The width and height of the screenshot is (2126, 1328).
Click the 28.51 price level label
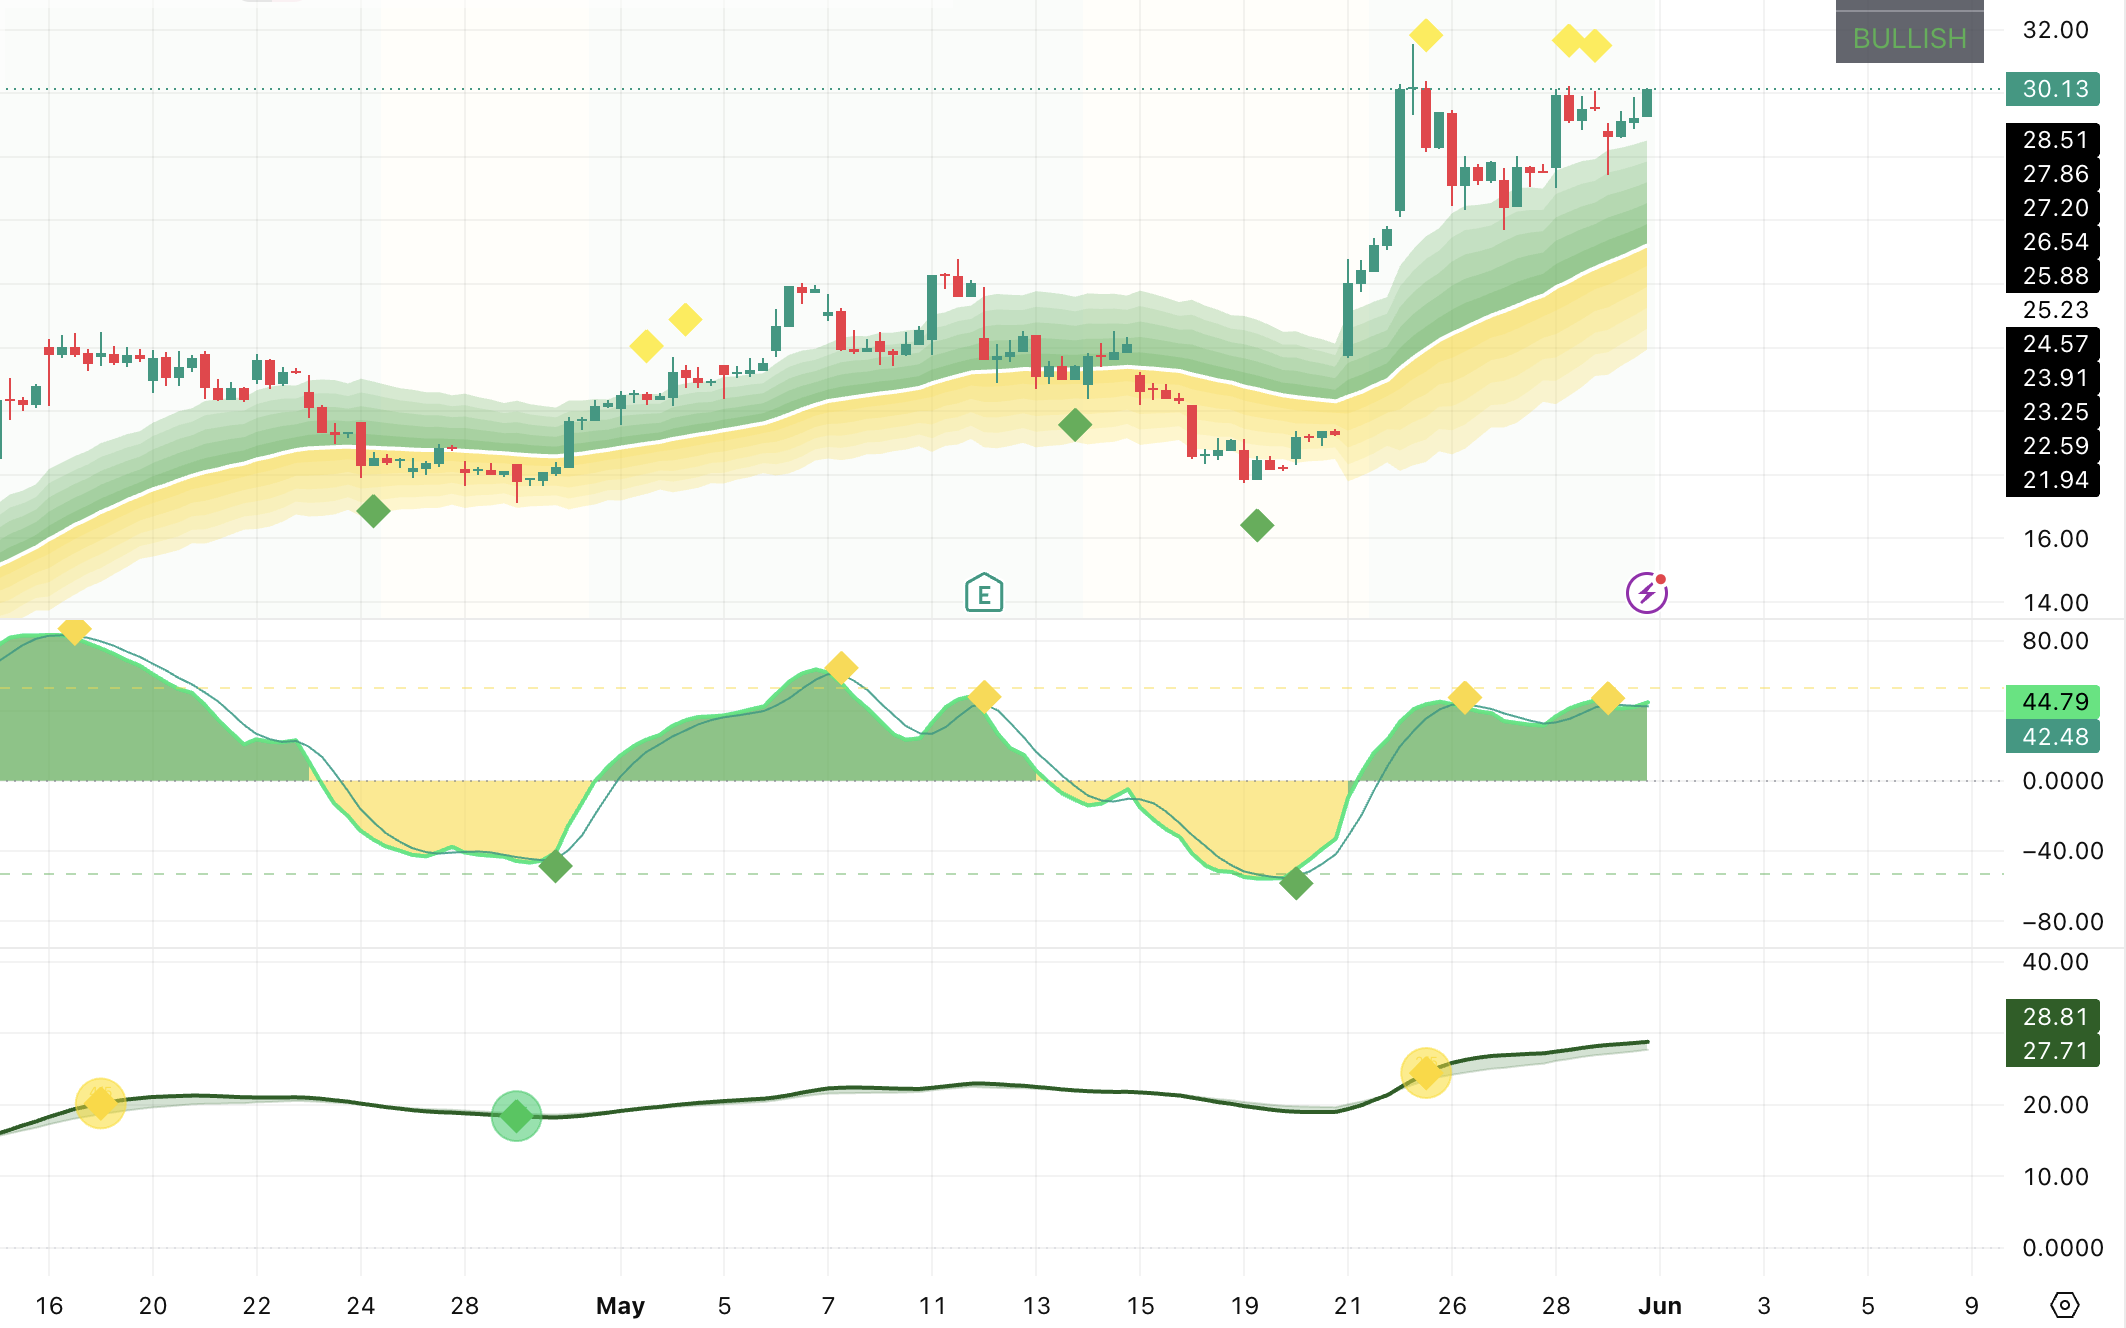click(2053, 140)
